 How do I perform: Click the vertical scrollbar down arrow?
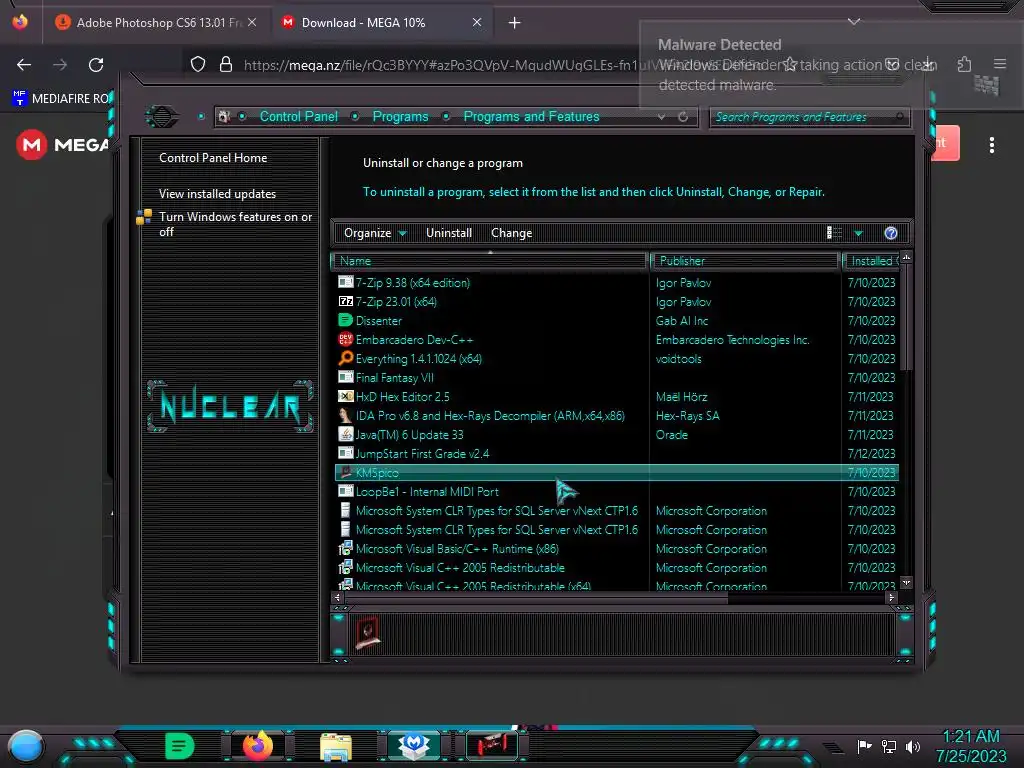(906, 582)
